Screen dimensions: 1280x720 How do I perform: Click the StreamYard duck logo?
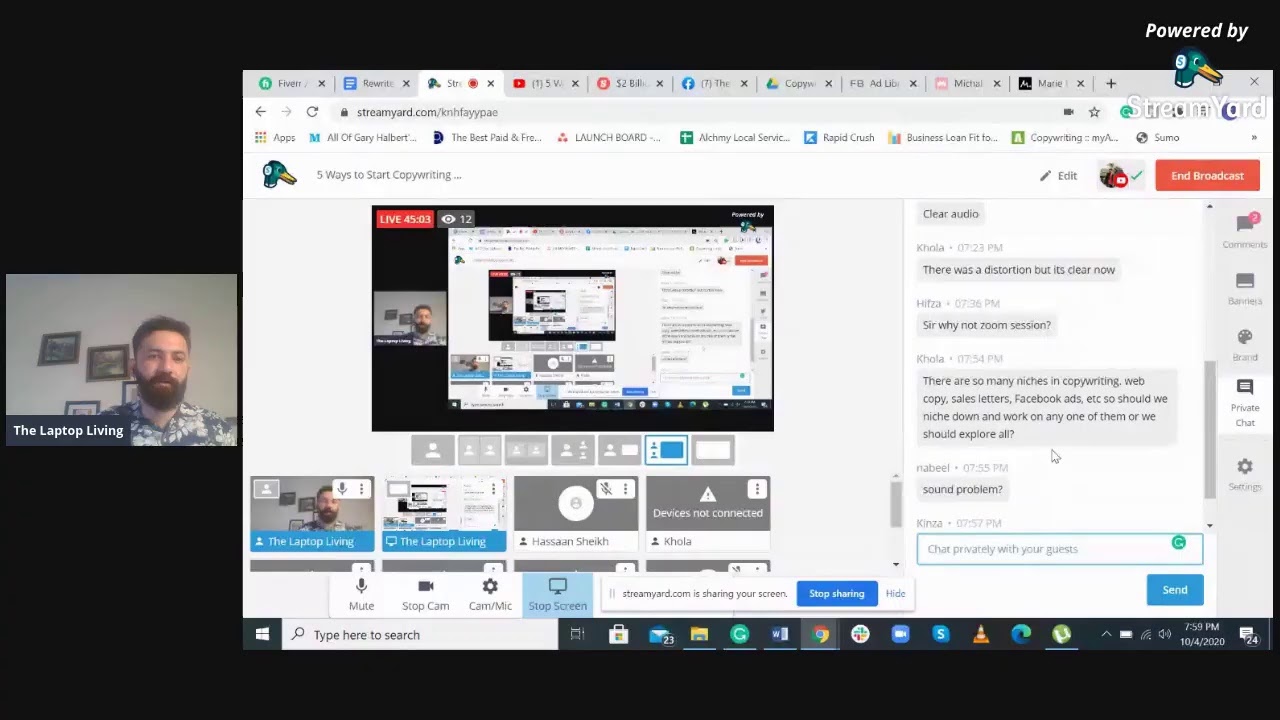coord(279,174)
